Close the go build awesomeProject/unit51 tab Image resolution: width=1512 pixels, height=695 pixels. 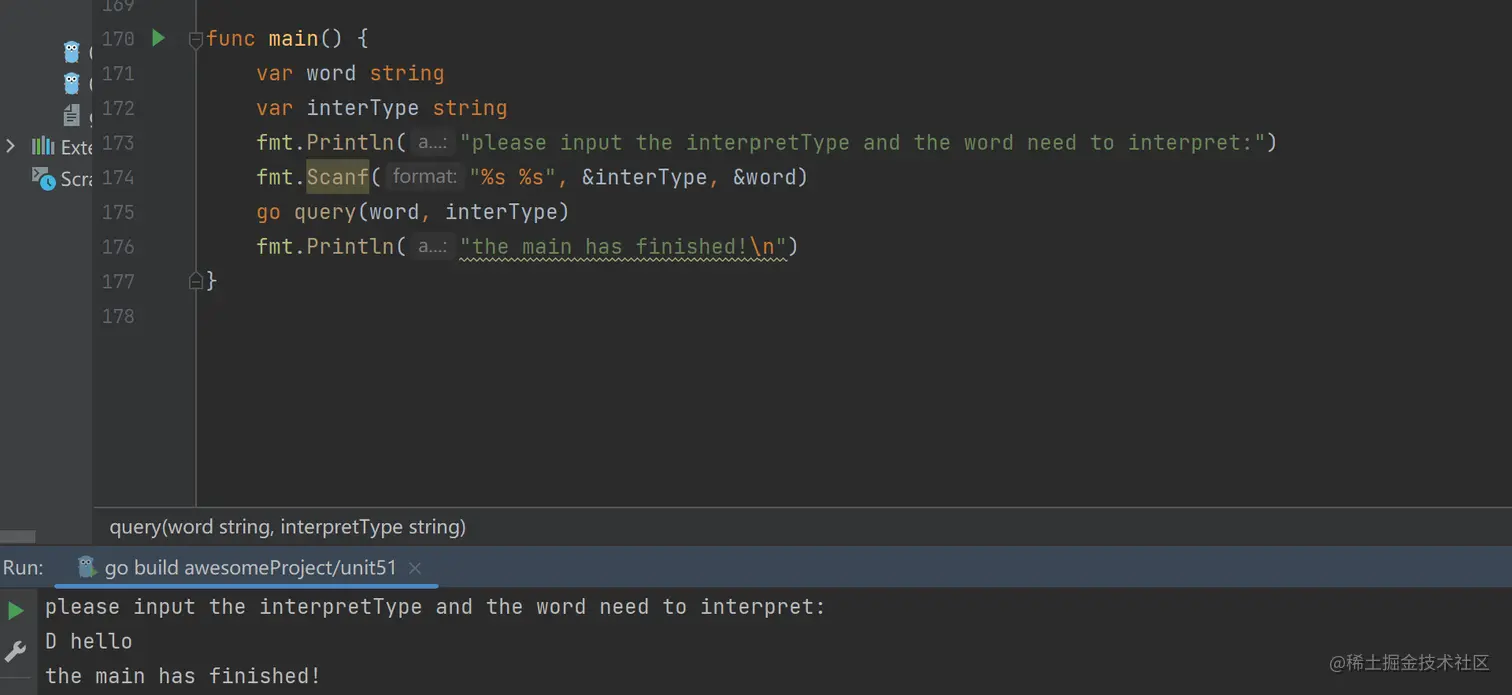(415, 568)
